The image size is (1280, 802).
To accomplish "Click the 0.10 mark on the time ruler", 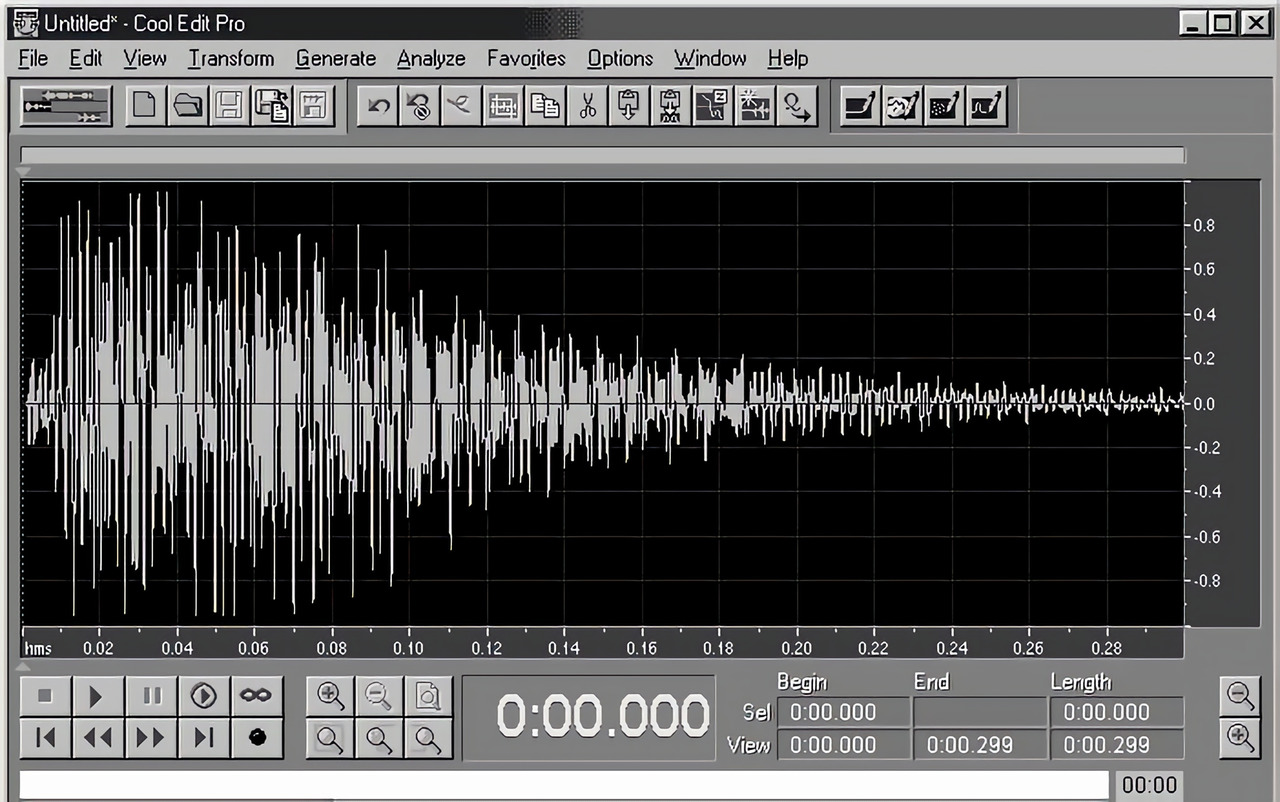I will click(408, 648).
